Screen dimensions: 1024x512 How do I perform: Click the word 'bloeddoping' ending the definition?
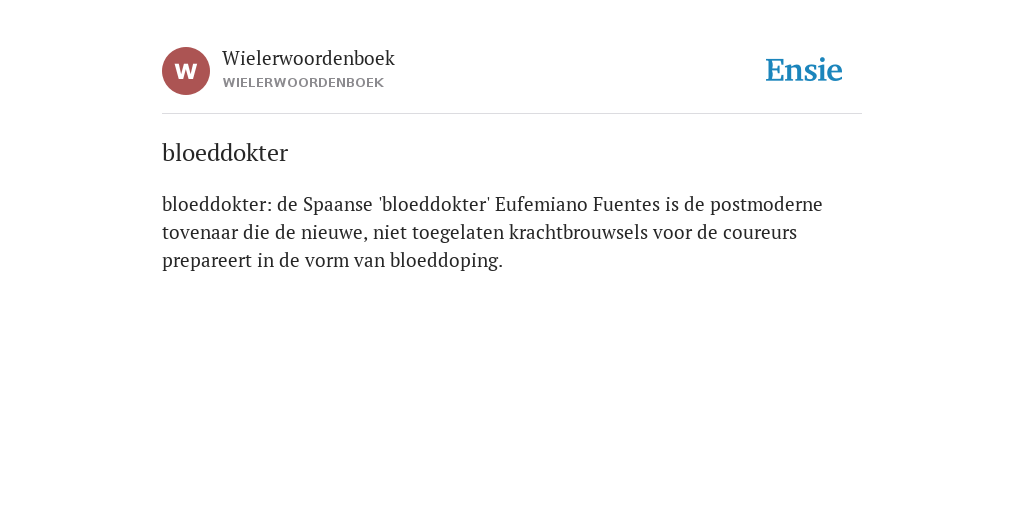[447, 261]
